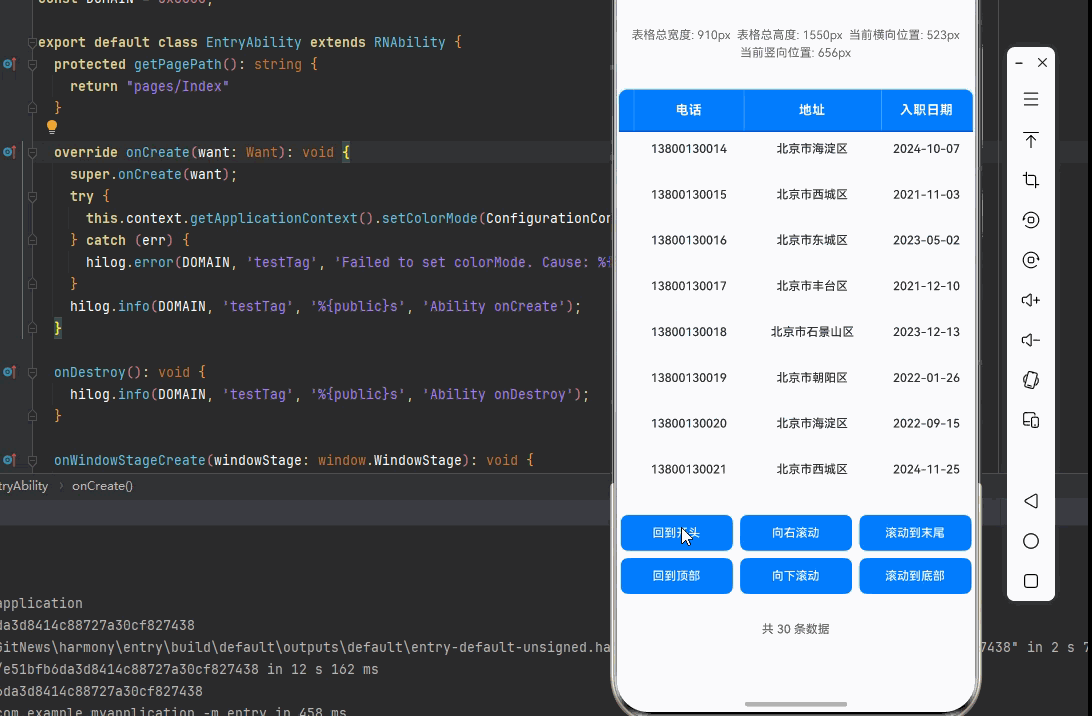Click phone cell 13800130017
1092x716 pixels.
[689, 286]
